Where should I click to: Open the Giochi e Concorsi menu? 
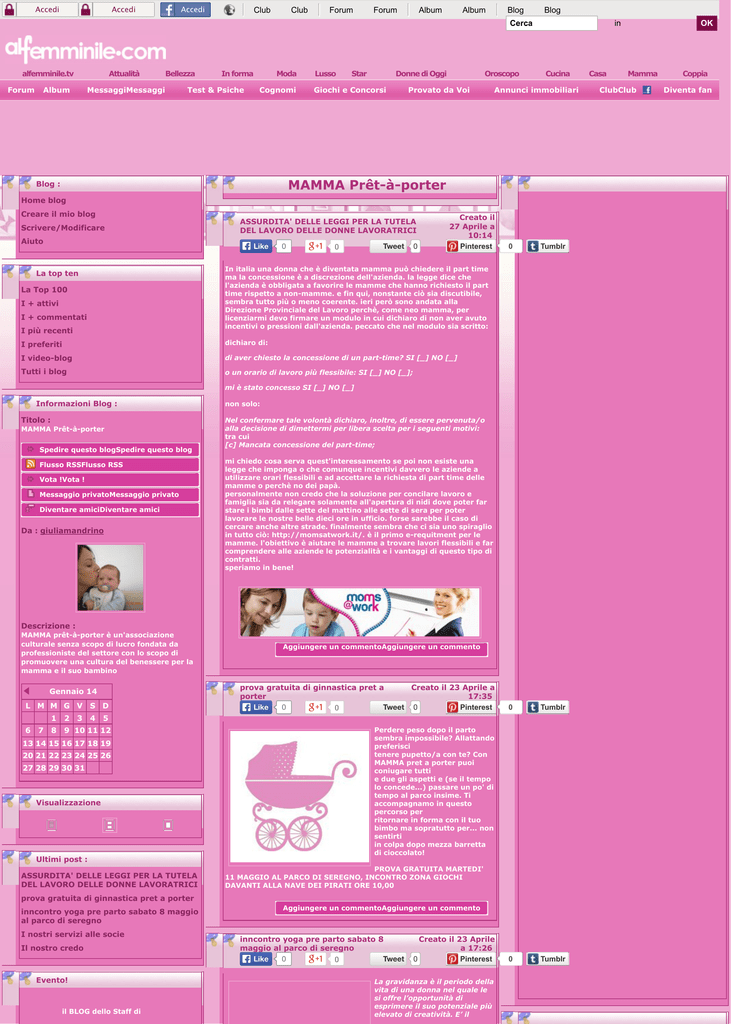coord(350,90)
